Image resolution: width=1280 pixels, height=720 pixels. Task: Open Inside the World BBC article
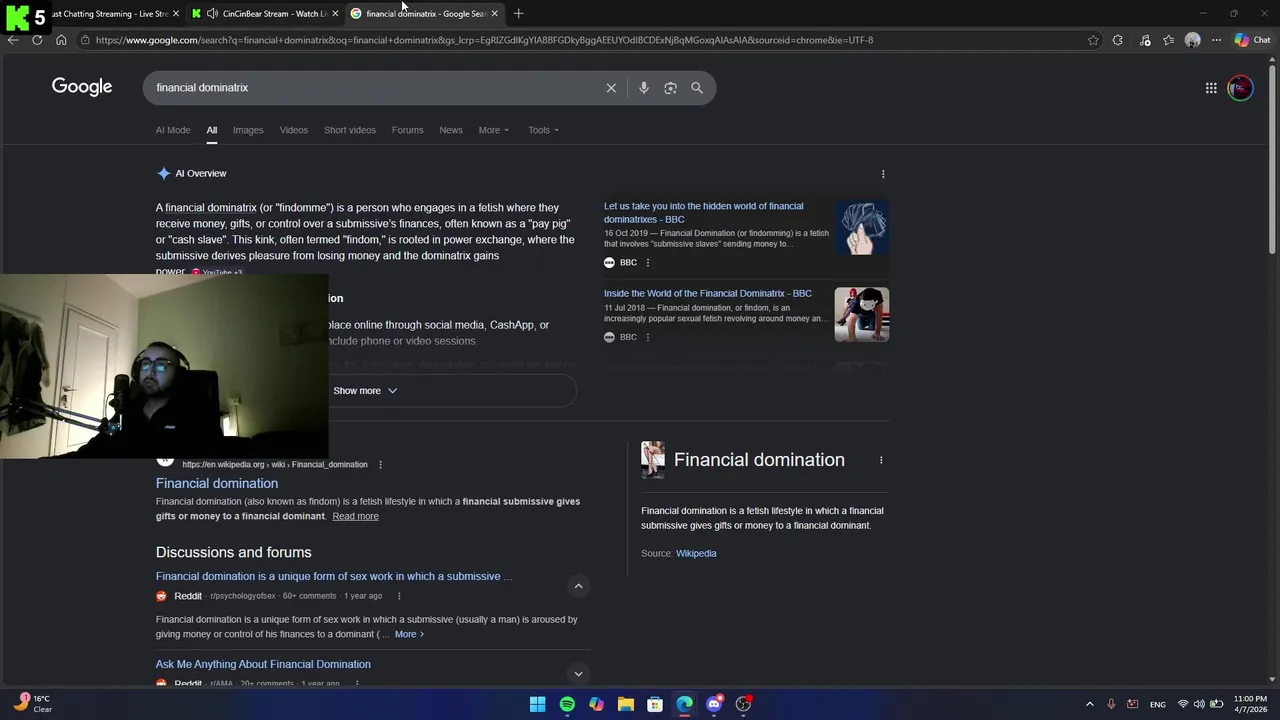[708, 293]
